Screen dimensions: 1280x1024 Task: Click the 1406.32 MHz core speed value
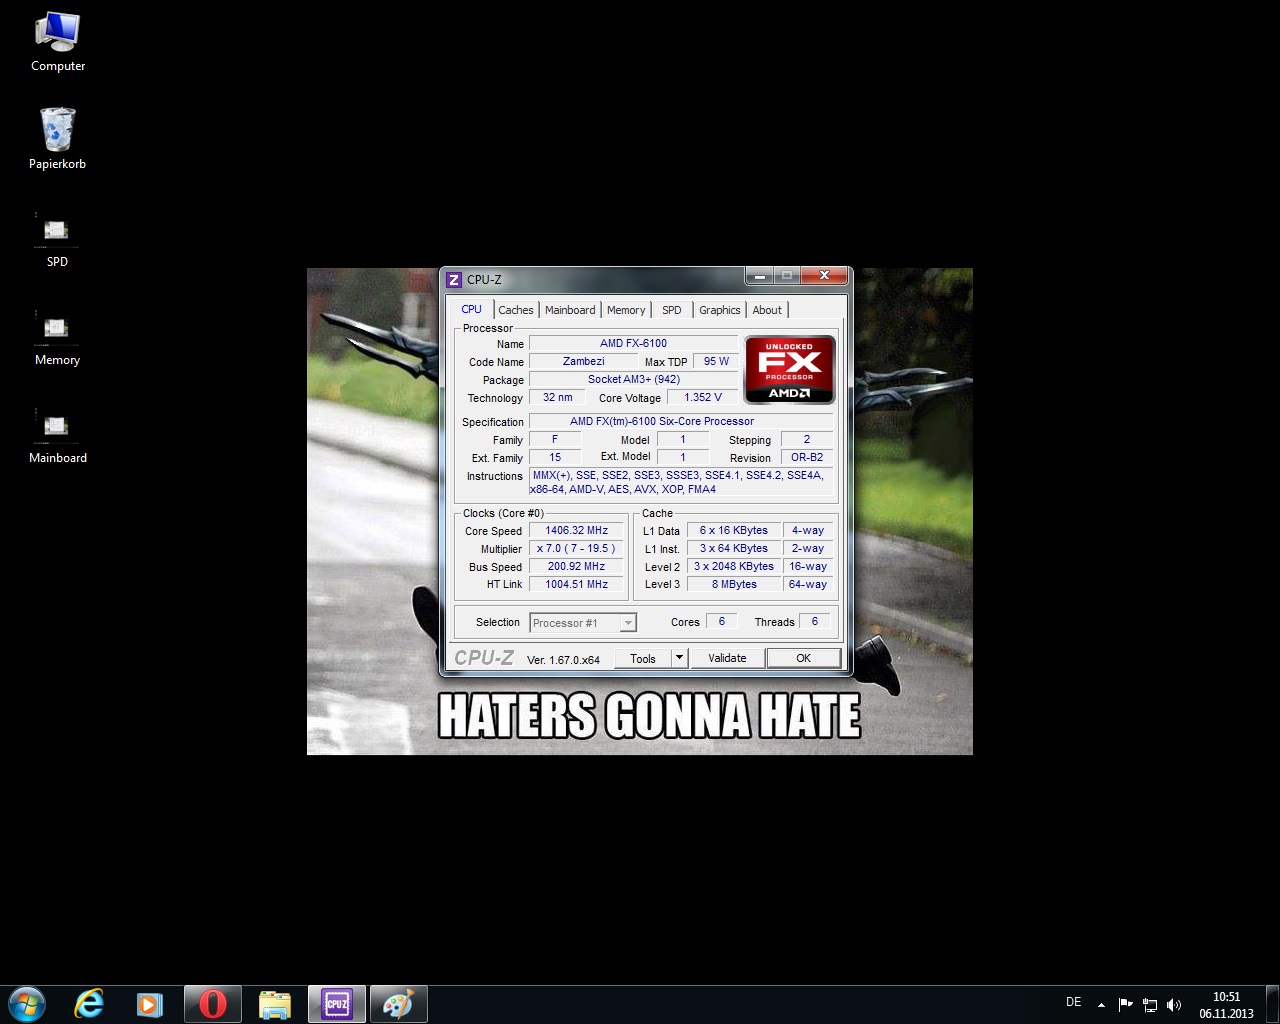click(x=576, y=530)
